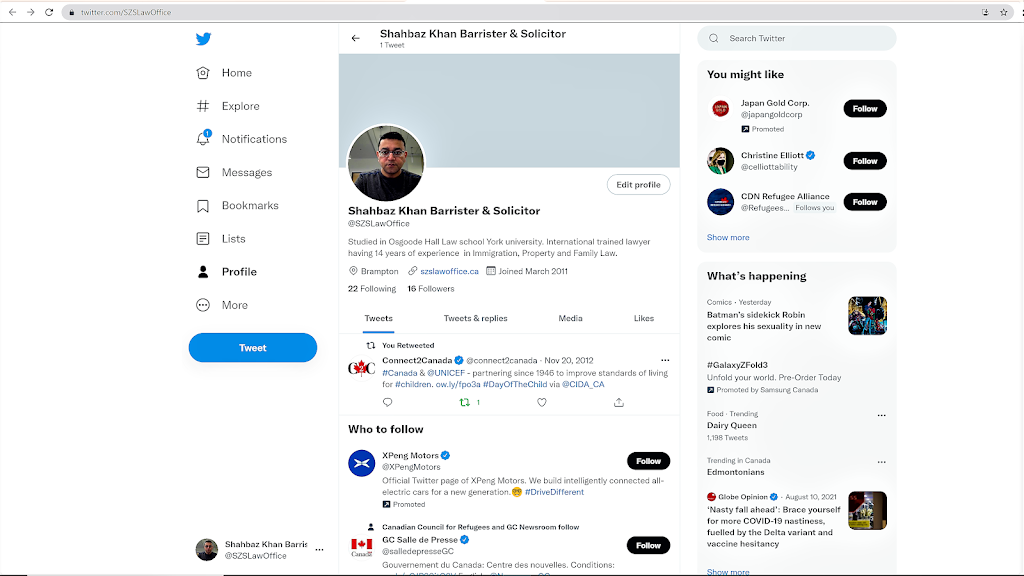The image size is (1024, 576).
Task: Follow GC Salle de Presse
Action: coord(648,545)
